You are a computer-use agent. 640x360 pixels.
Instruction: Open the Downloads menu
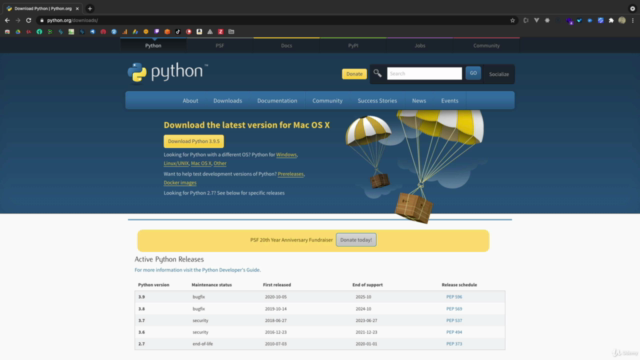[228, 101]
